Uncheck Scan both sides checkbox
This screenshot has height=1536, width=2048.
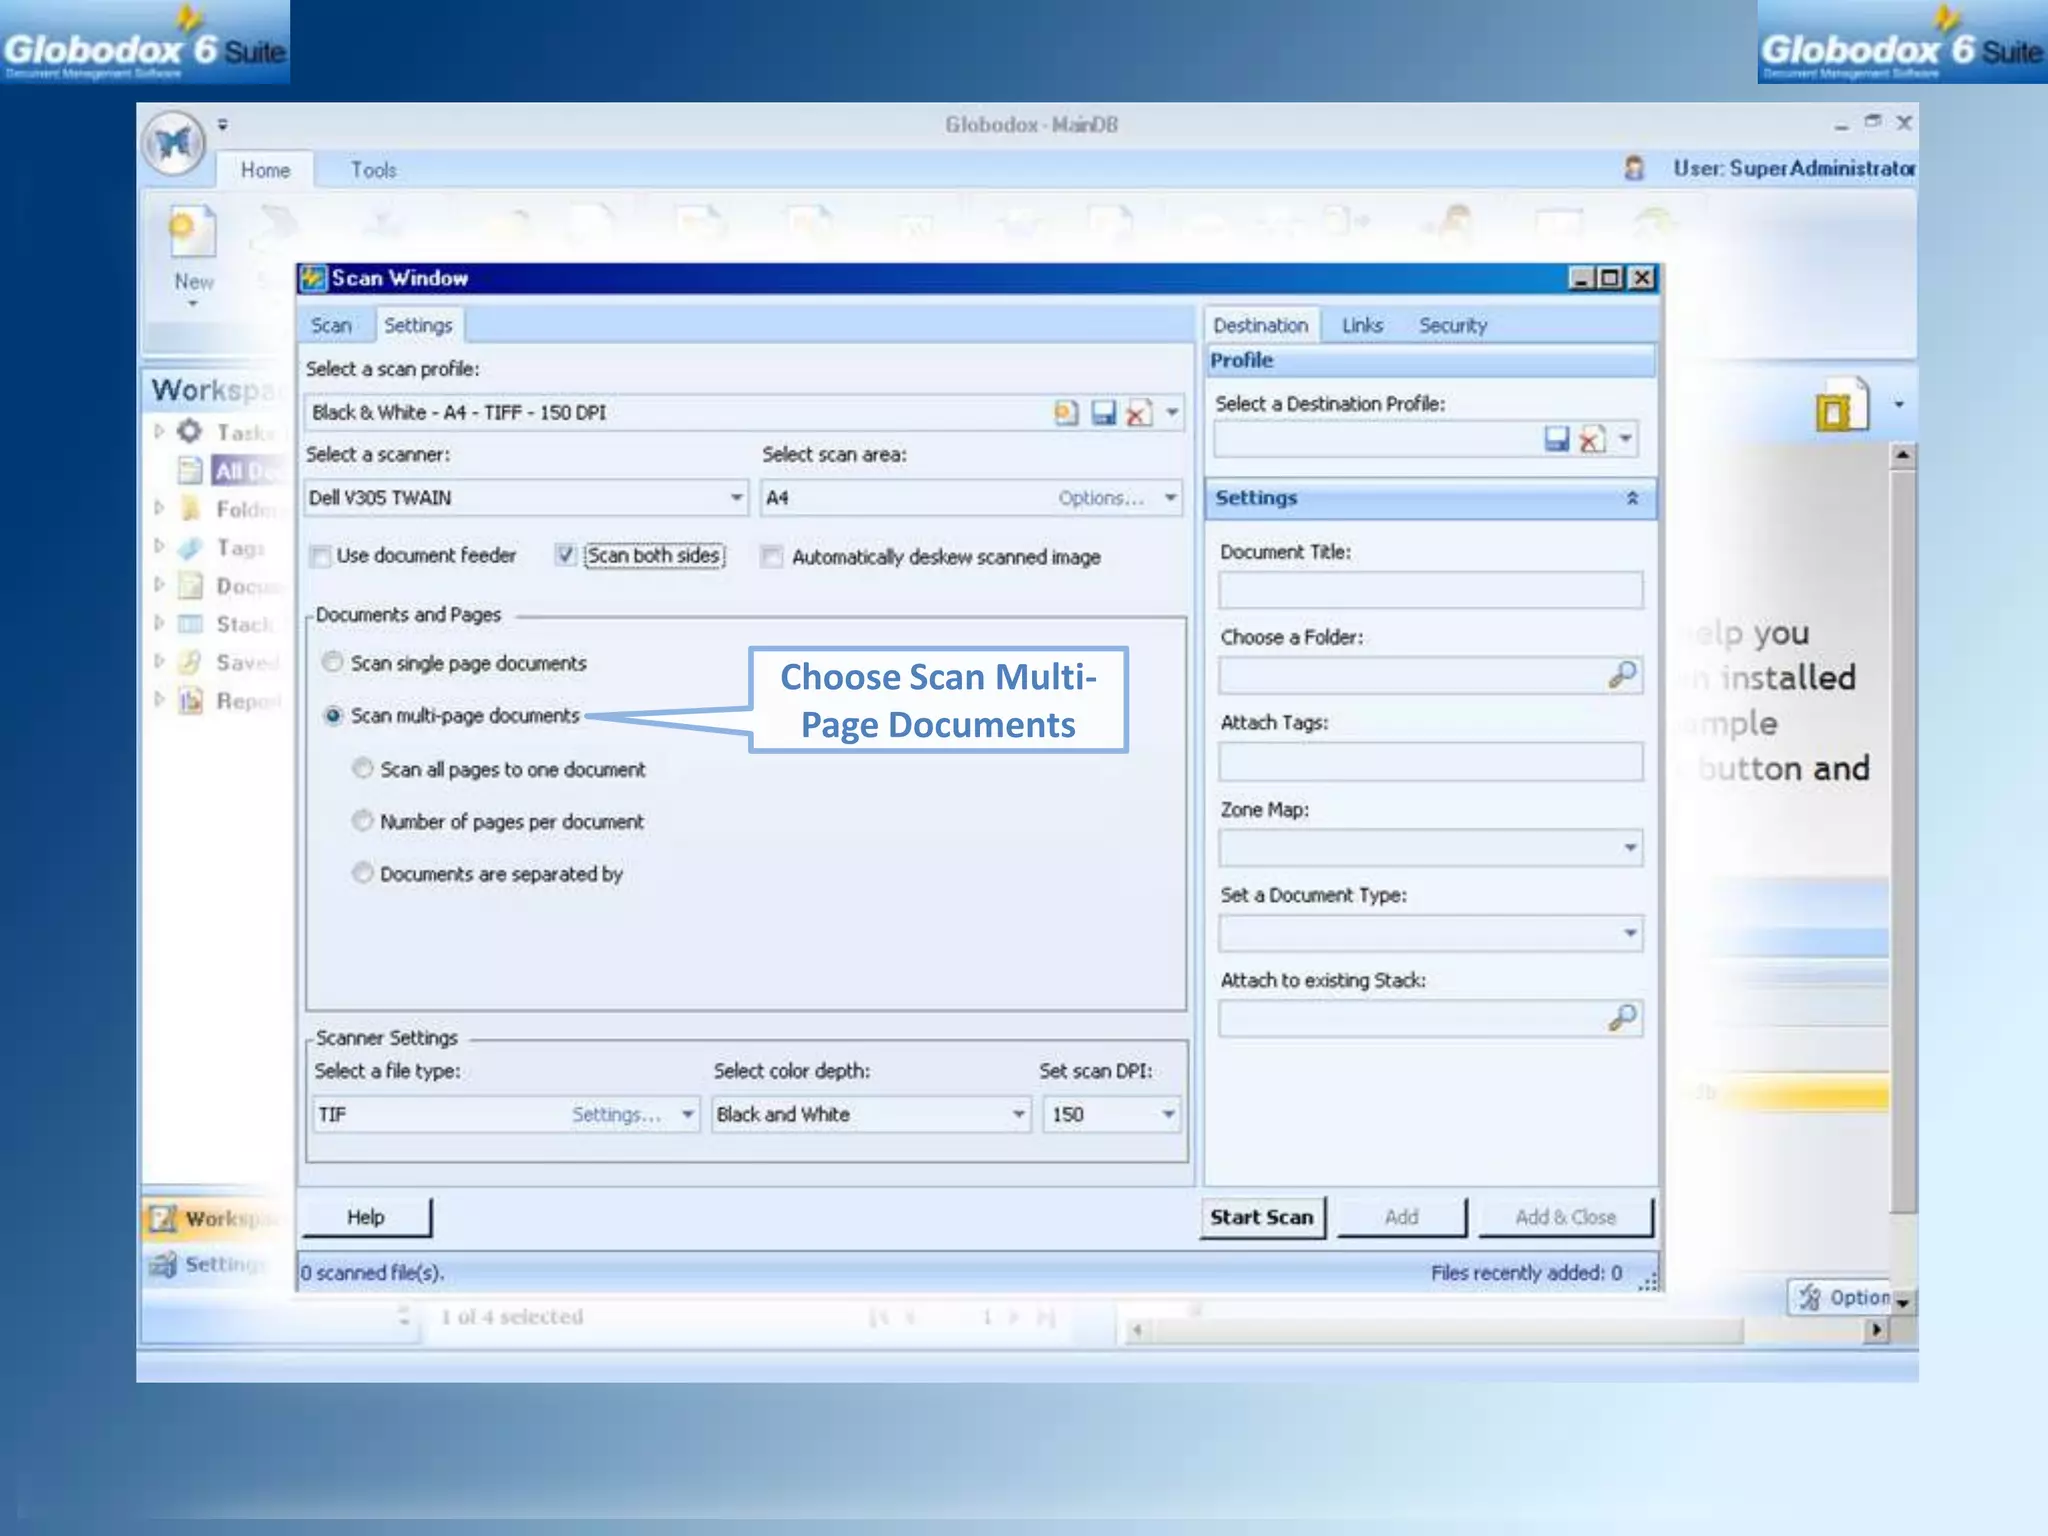point(565,555)
